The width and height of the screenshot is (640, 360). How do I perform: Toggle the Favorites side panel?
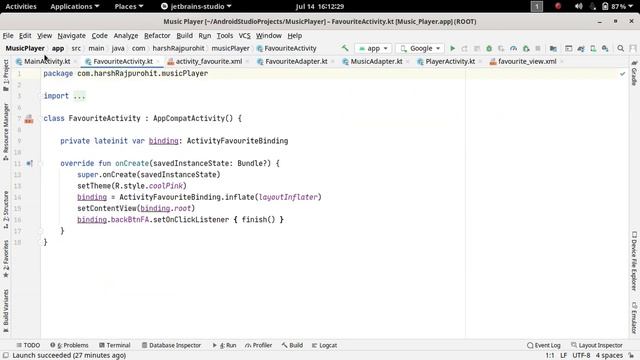(x=6, y=258)
